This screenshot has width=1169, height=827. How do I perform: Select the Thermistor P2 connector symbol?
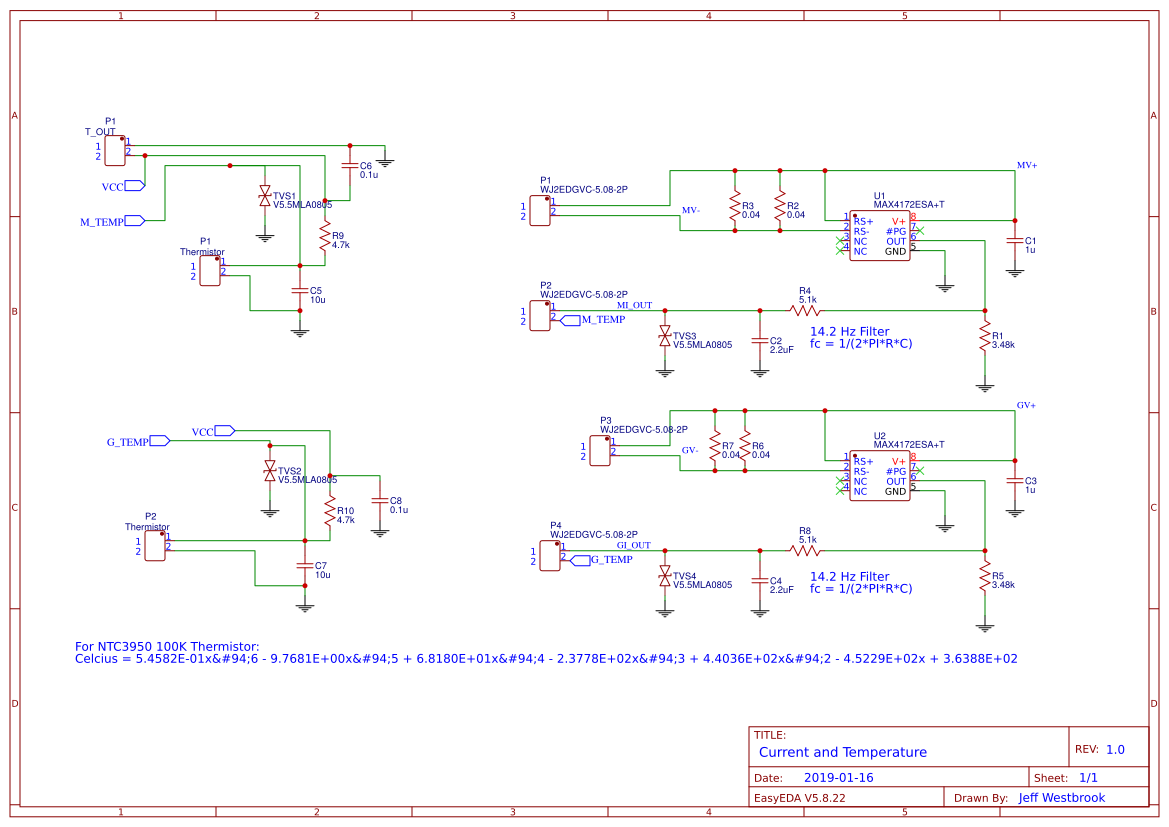pos(153,547)
